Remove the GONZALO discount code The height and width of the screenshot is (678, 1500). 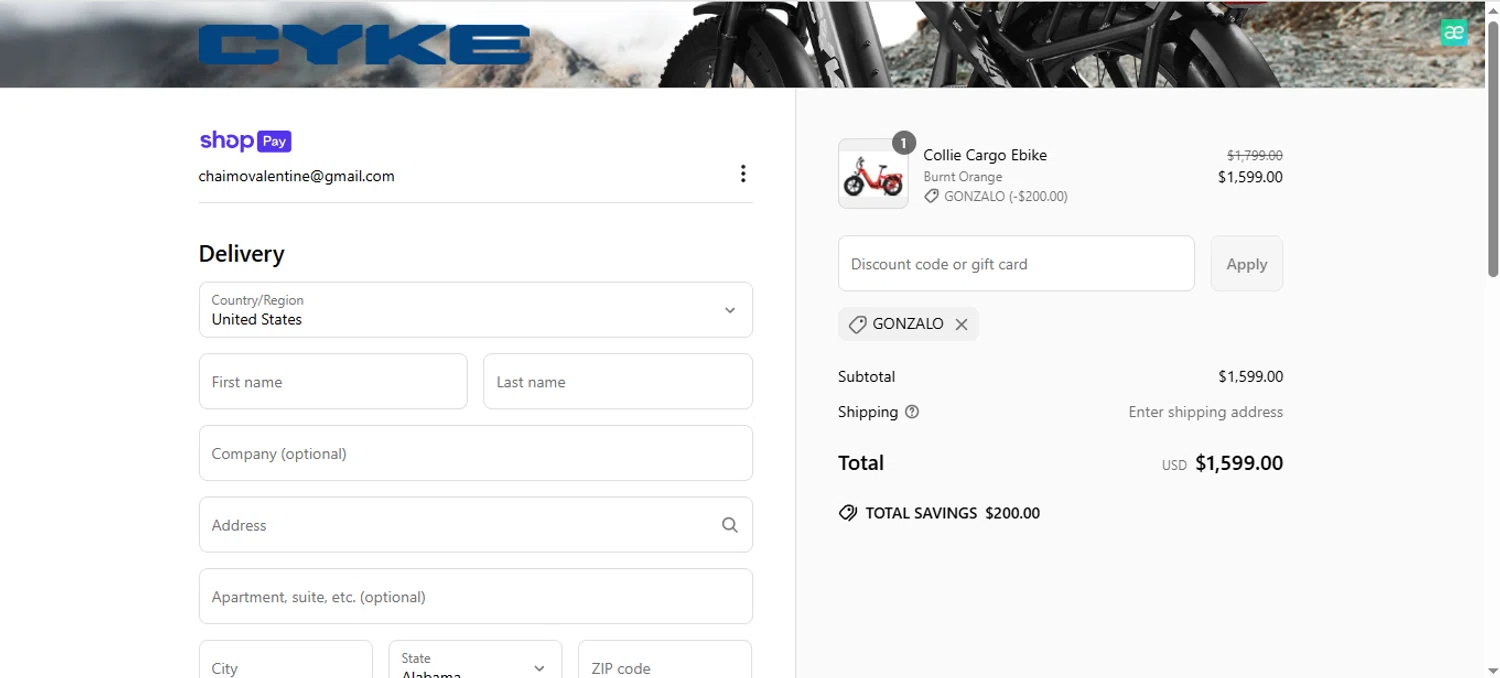pos(961,324)
